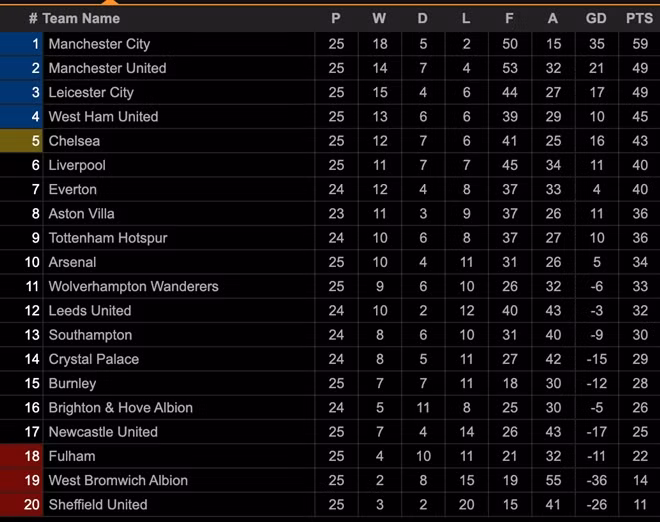Click the Manchester City team name
Image resolution: width=660 pixels, height=522 pixels.
tap(99, 44)
